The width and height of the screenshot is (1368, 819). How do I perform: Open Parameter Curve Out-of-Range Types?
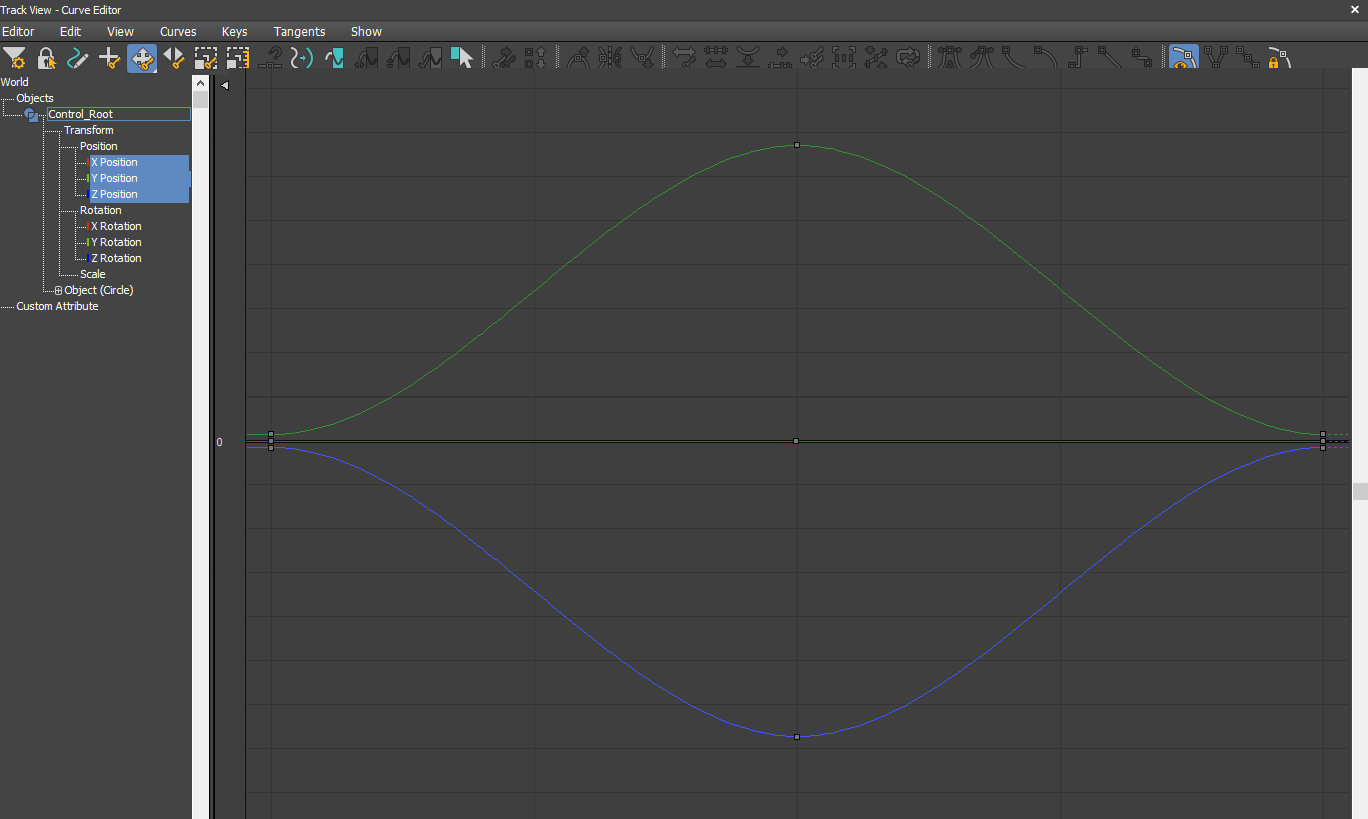coord(908,57)
